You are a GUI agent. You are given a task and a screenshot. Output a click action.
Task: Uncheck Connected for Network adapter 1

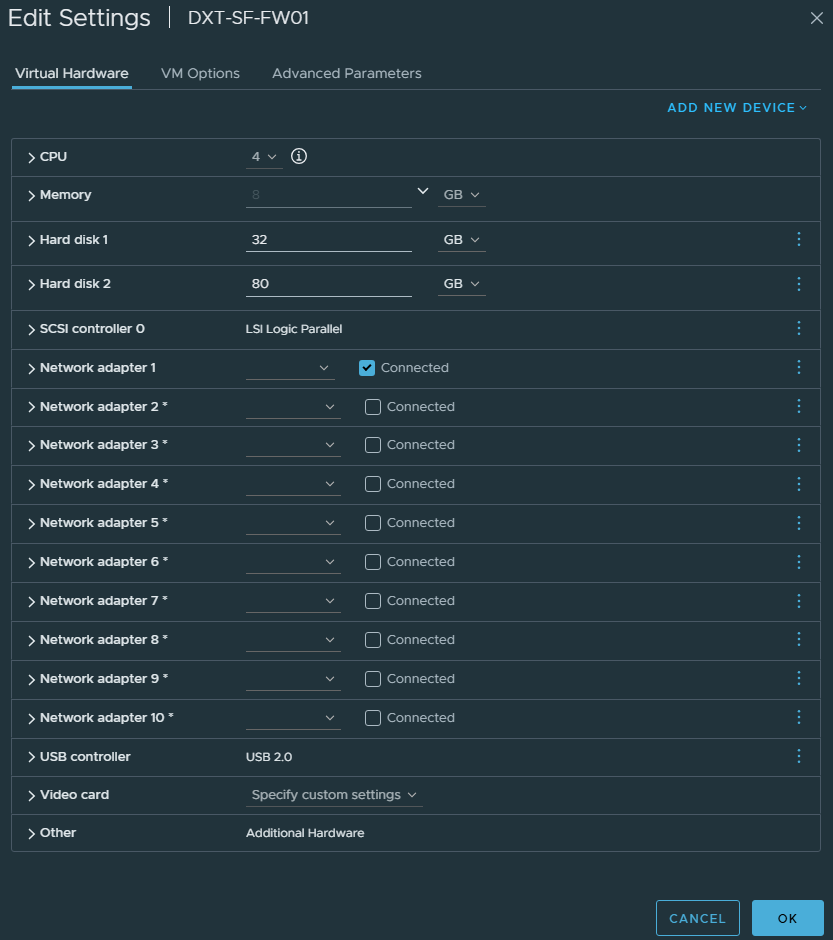click(367, 368)
